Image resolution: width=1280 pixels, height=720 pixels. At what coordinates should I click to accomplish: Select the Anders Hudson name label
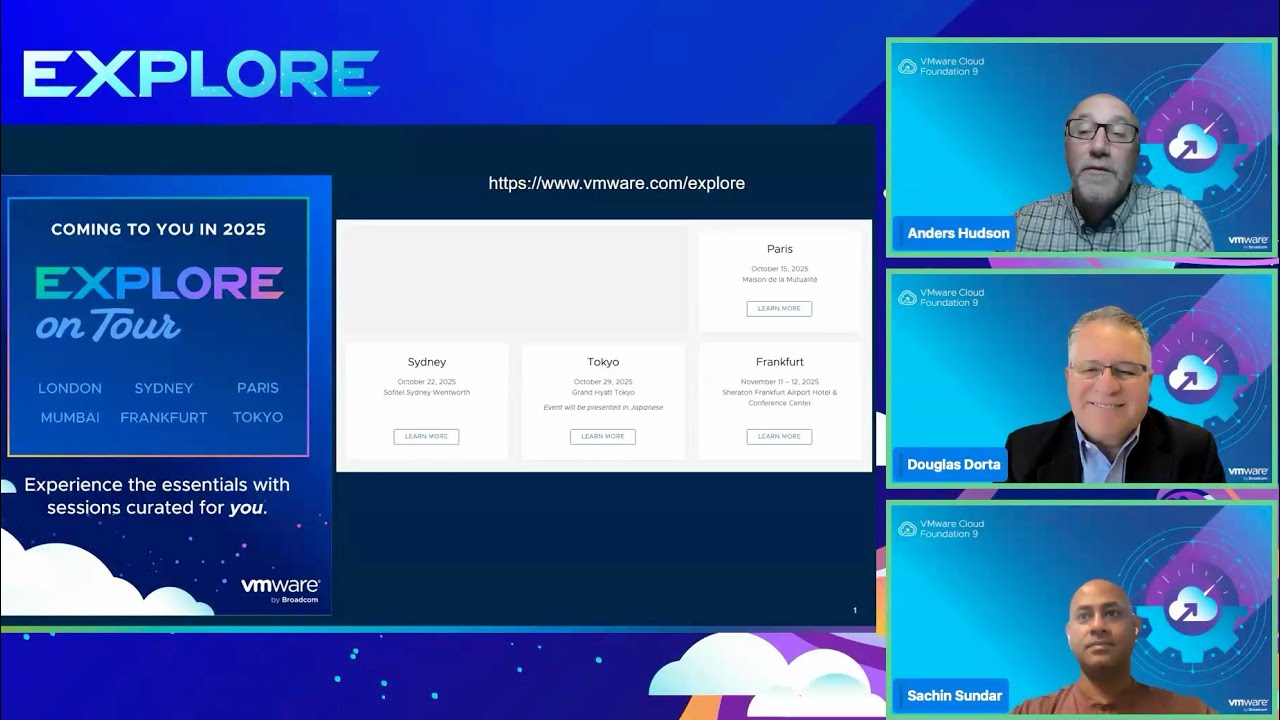(x=957, y=234)
